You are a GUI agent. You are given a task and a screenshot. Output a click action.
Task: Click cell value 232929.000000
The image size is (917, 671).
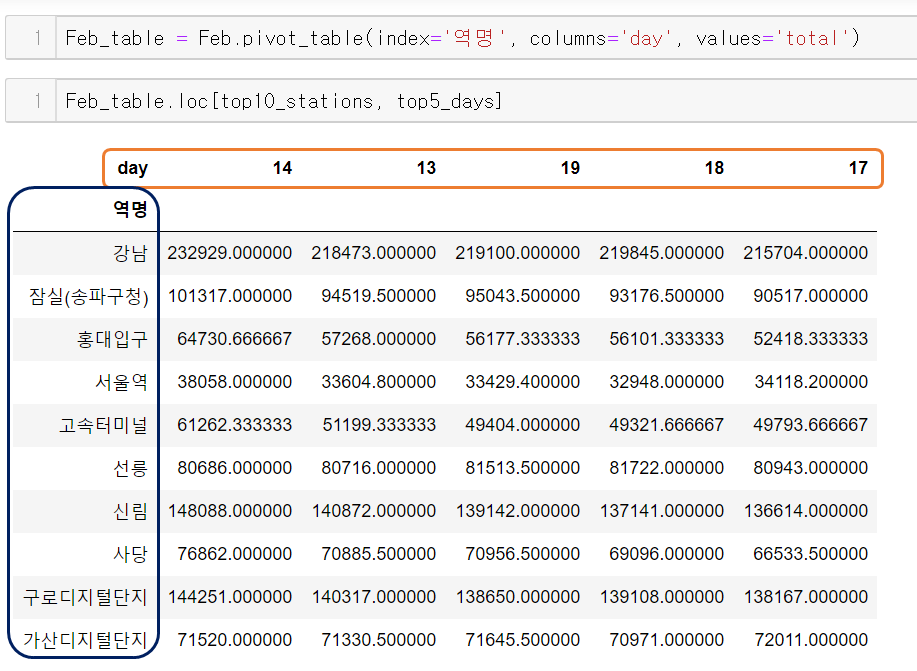pos(230,253)
